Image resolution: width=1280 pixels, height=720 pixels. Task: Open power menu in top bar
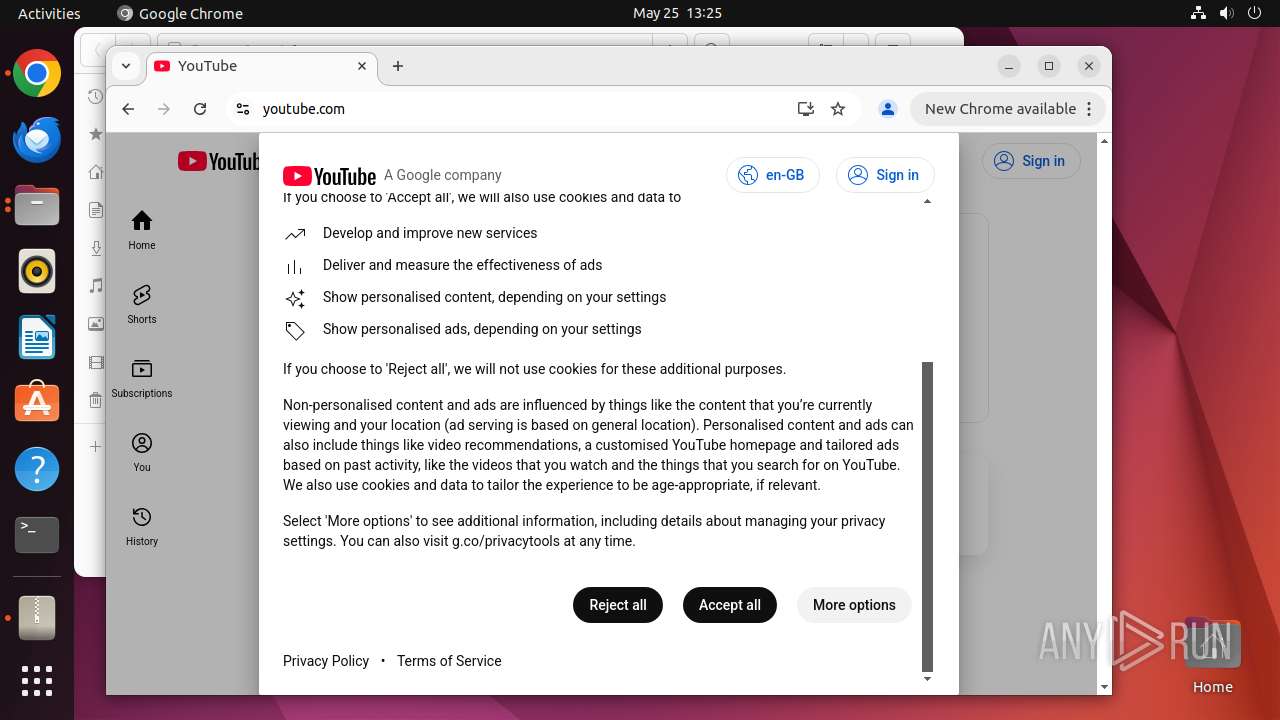point(1254,13)
